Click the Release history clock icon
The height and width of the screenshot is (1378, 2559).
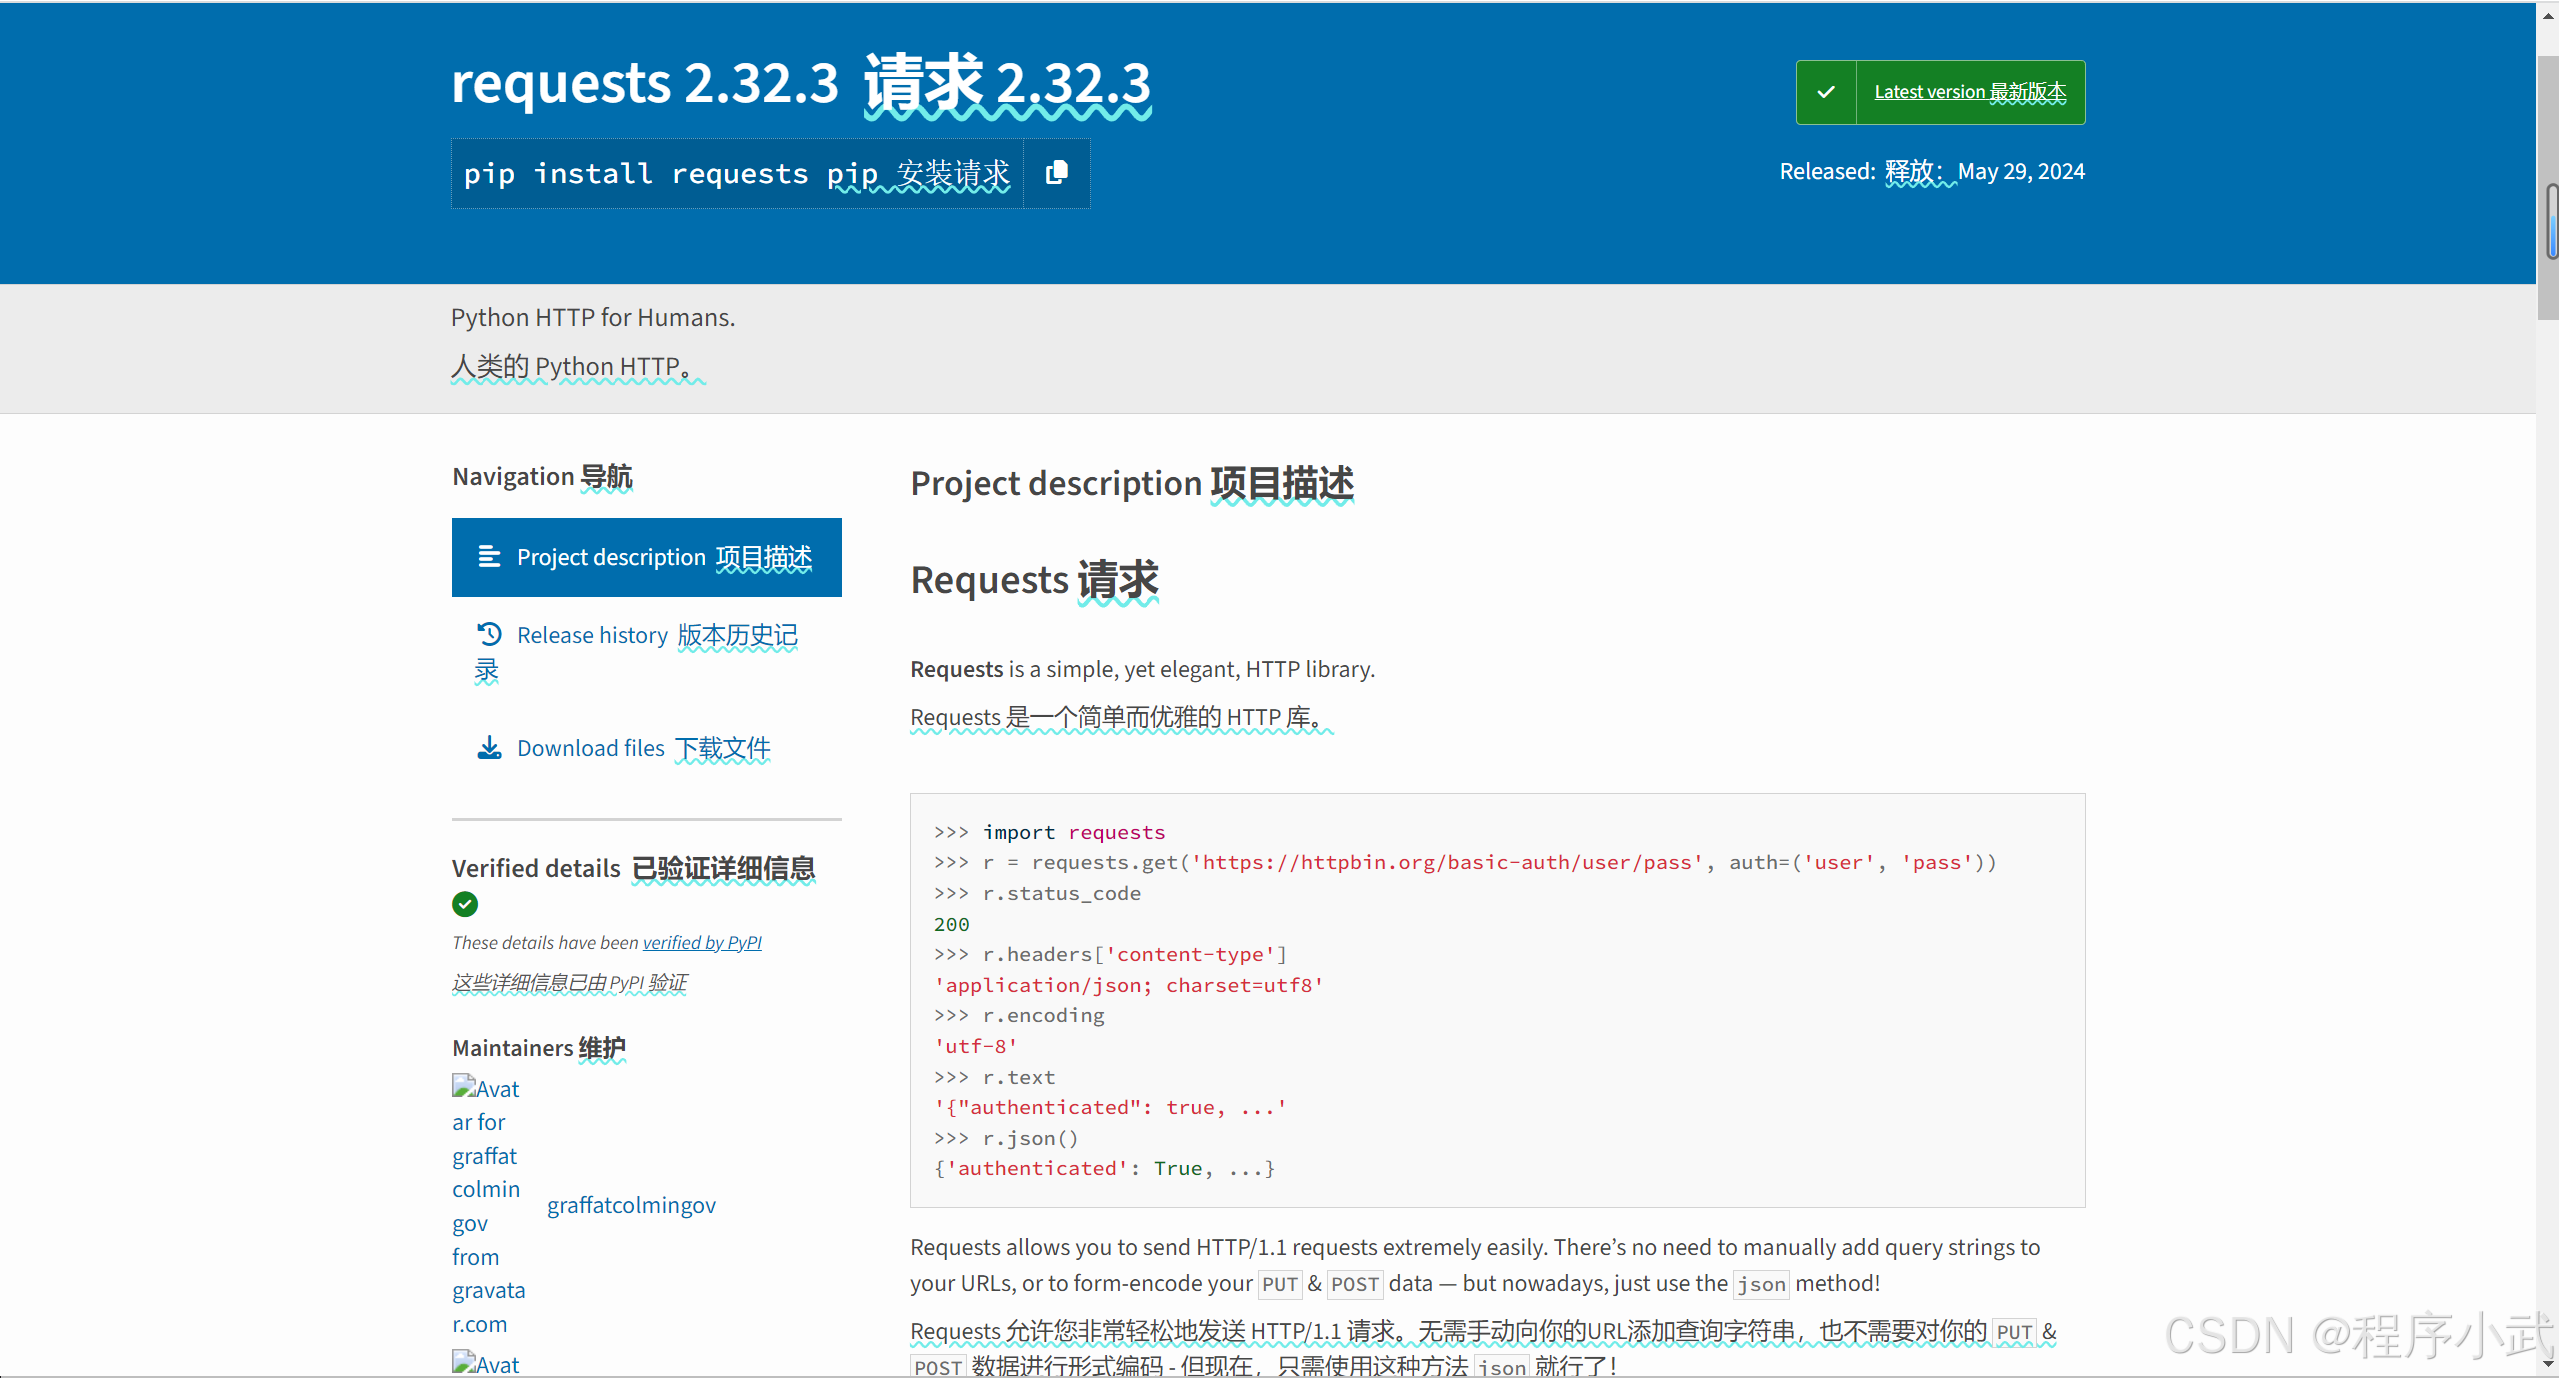489,634
